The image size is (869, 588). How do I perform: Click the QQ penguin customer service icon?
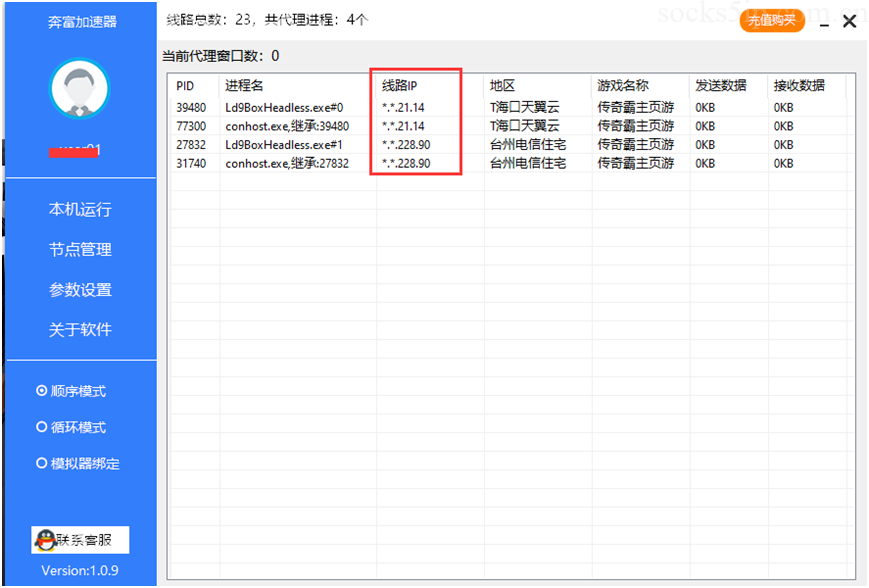click(44, 541)
